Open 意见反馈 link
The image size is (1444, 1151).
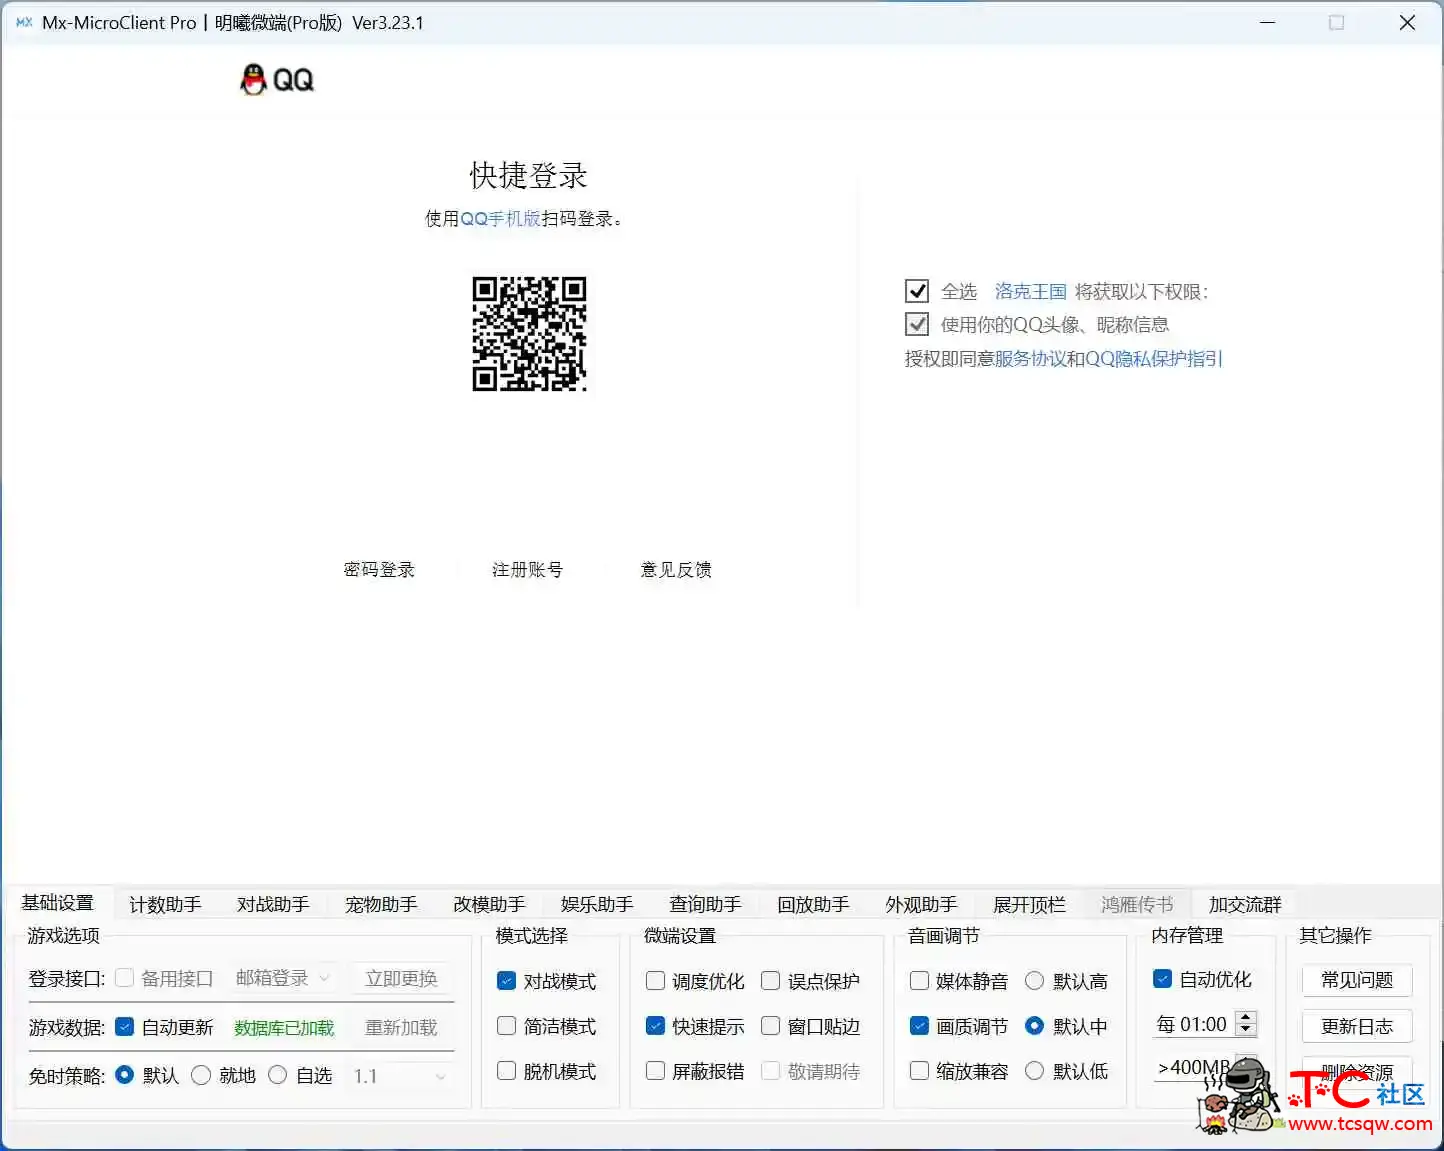coord(676,569)
